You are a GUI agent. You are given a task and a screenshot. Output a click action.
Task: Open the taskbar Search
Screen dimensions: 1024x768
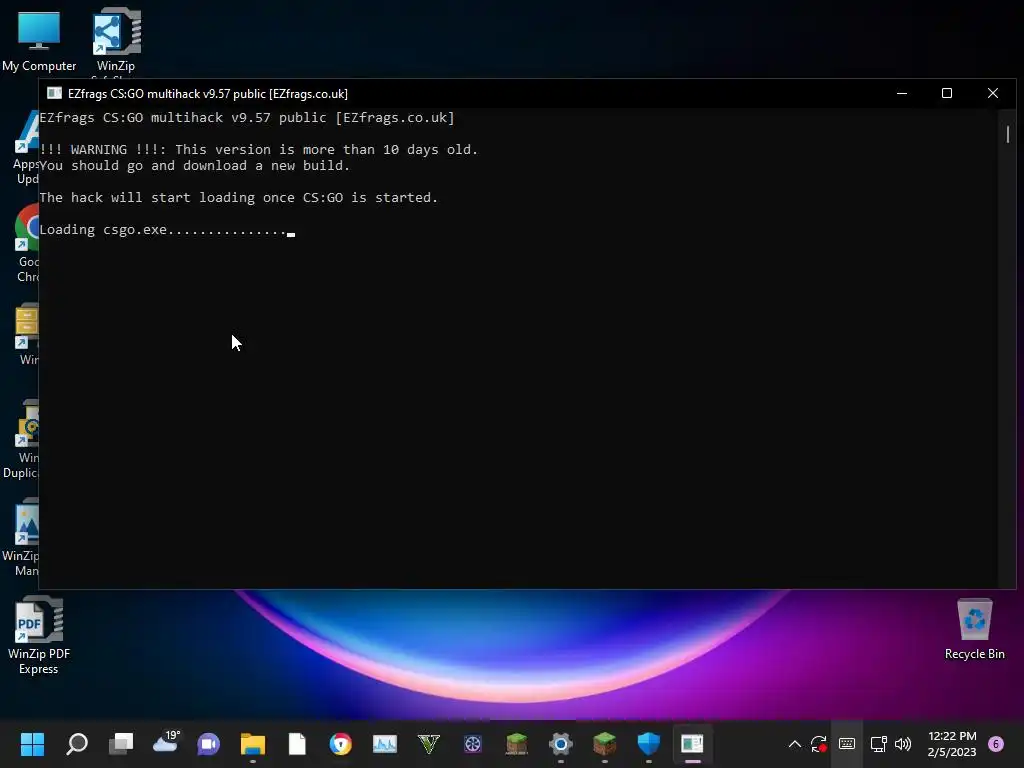(76, 744)
